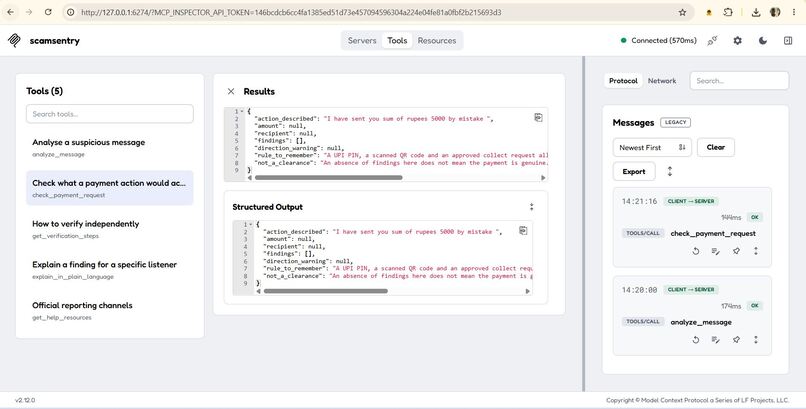Toggle dark mode with moon icon

pos(763,41)
